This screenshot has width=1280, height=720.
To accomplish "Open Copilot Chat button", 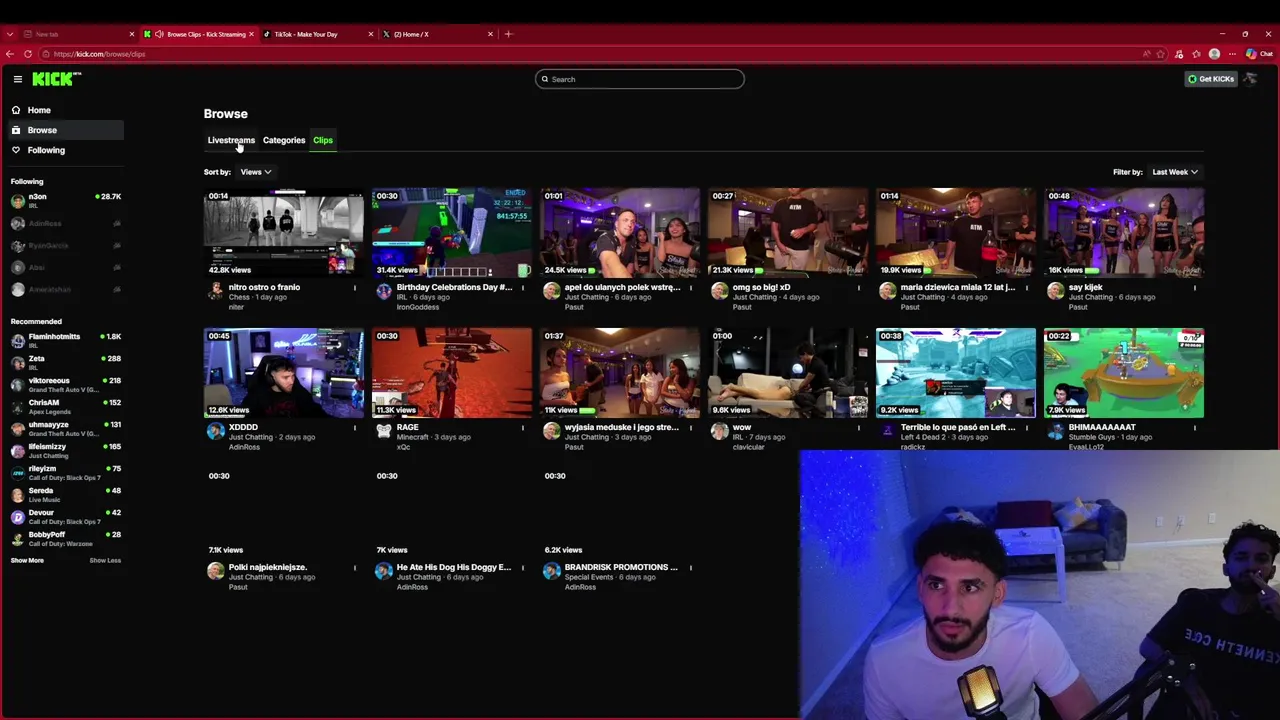I will point(1259,54).
